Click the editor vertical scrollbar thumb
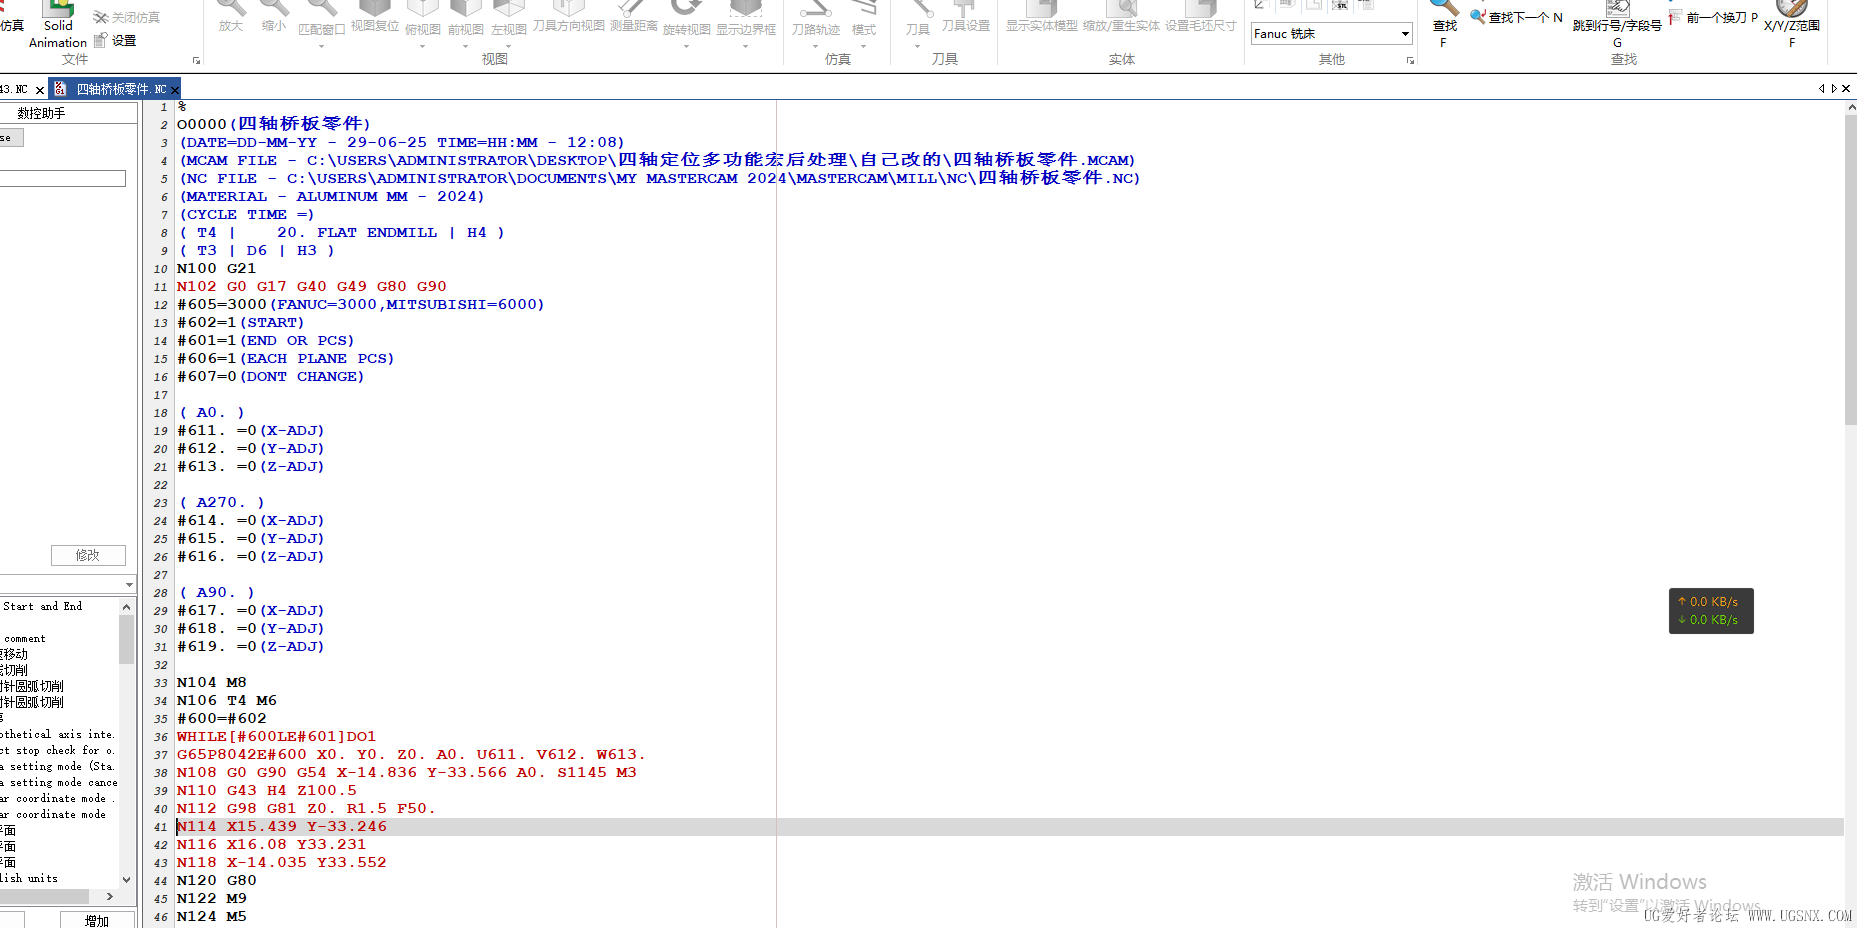The image size is (1857, 928). 1850,270
